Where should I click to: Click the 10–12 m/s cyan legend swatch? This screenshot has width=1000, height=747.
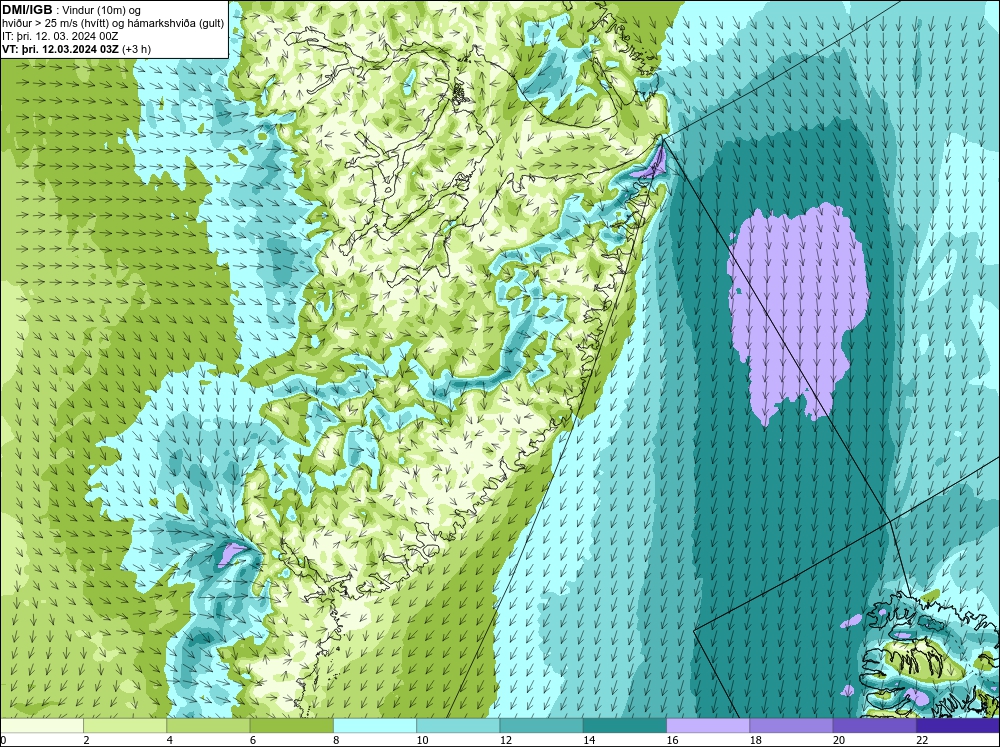click(458, 725)
